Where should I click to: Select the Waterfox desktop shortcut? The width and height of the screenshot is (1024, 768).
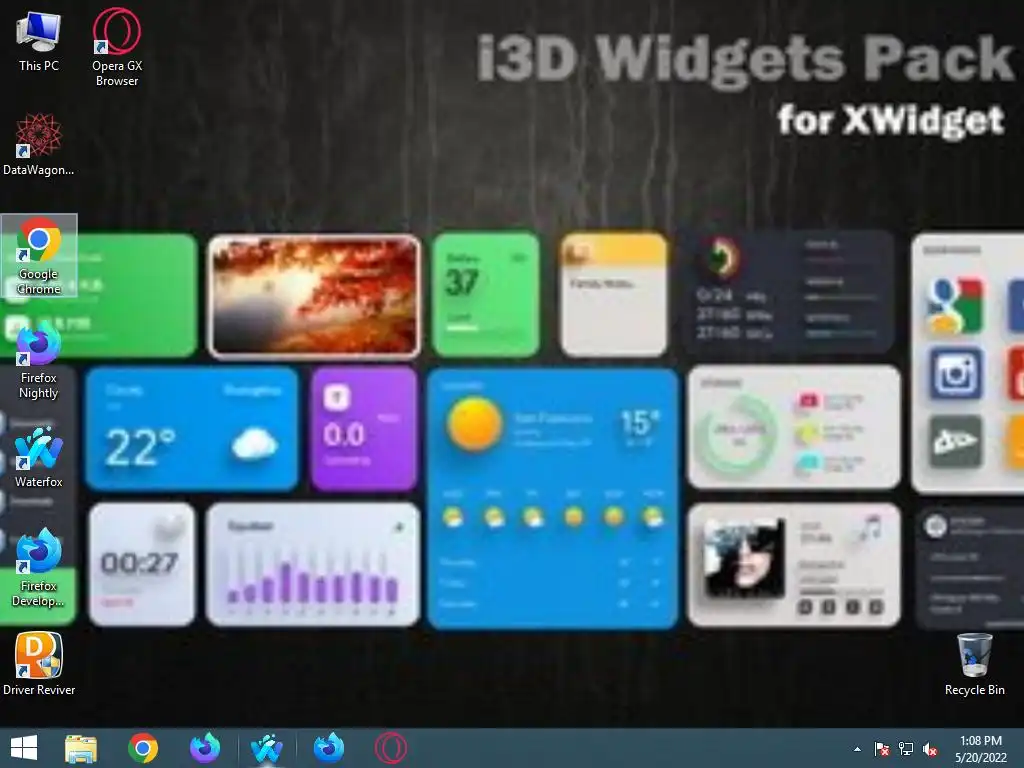pos(39,457)
